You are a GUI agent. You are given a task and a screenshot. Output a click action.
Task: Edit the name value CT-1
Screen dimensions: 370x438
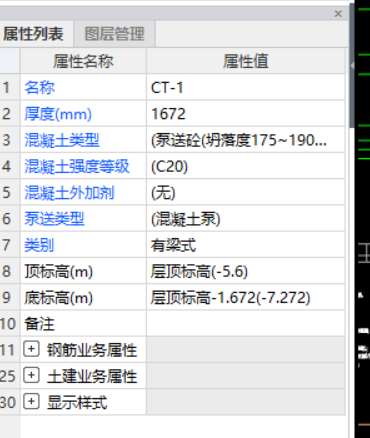point(246,87)
